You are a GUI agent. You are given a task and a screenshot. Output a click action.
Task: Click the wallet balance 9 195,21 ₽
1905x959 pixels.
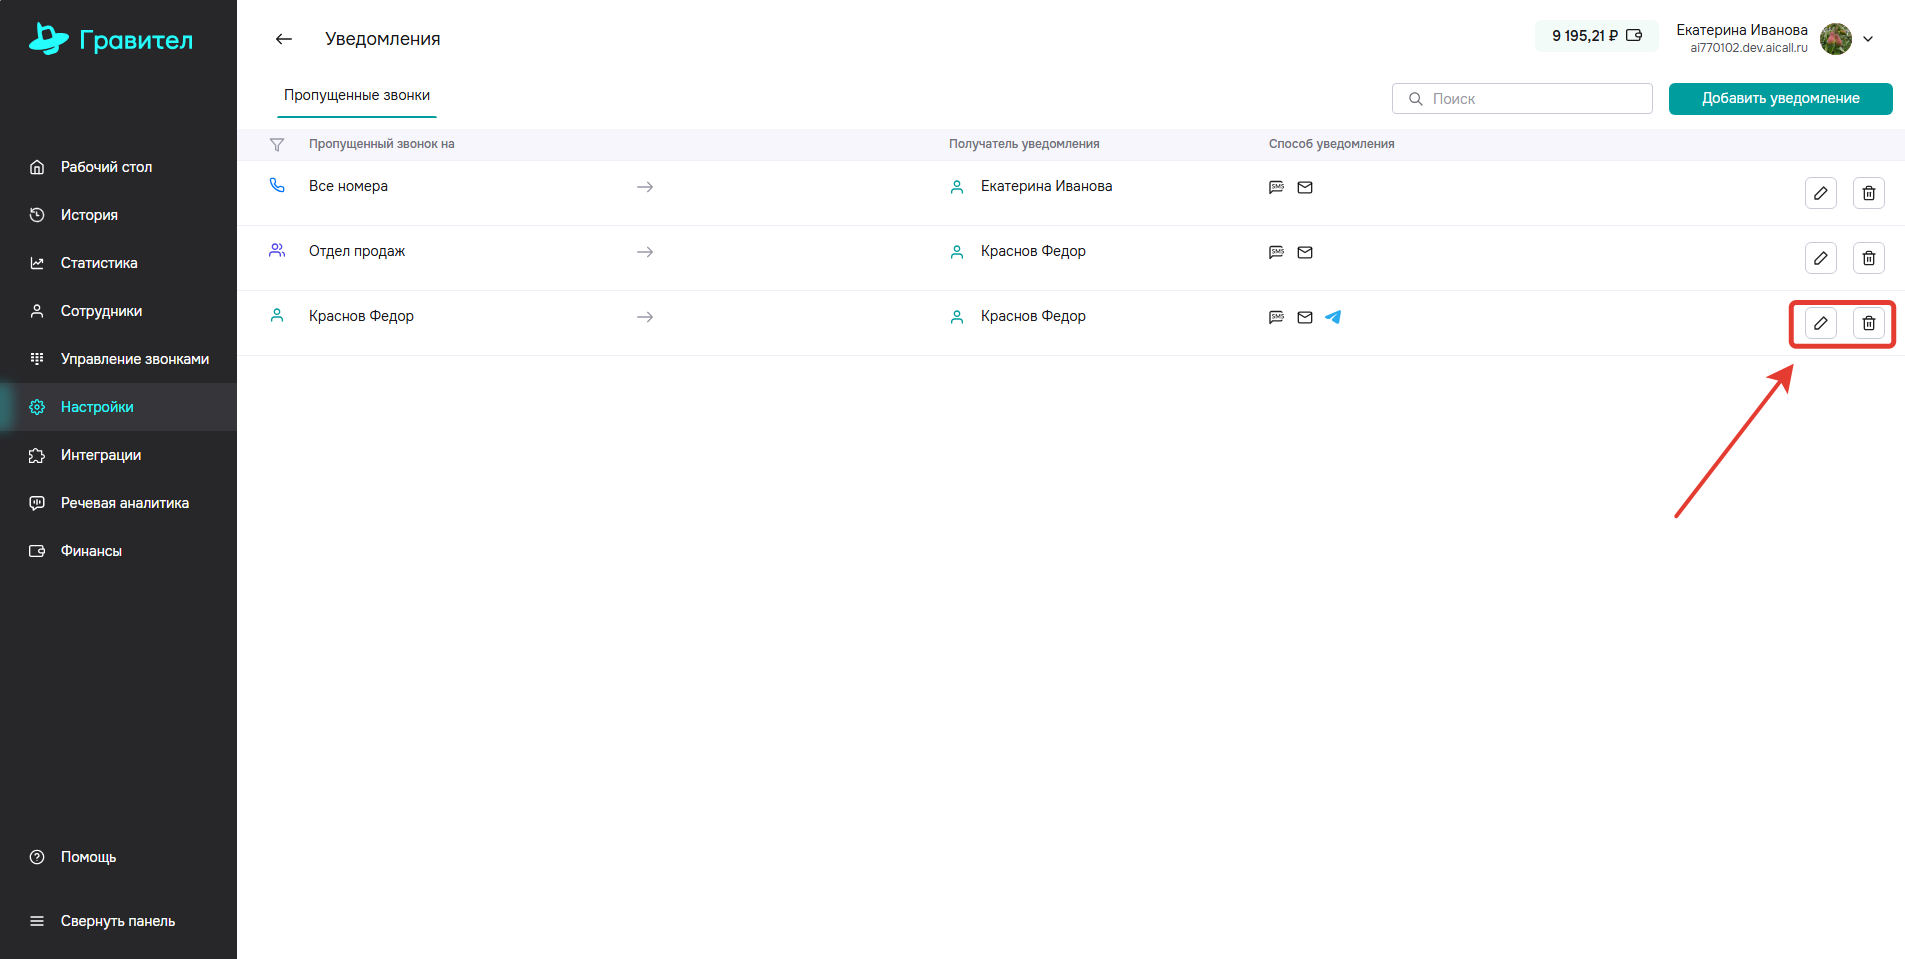(x=1596, y=36)
